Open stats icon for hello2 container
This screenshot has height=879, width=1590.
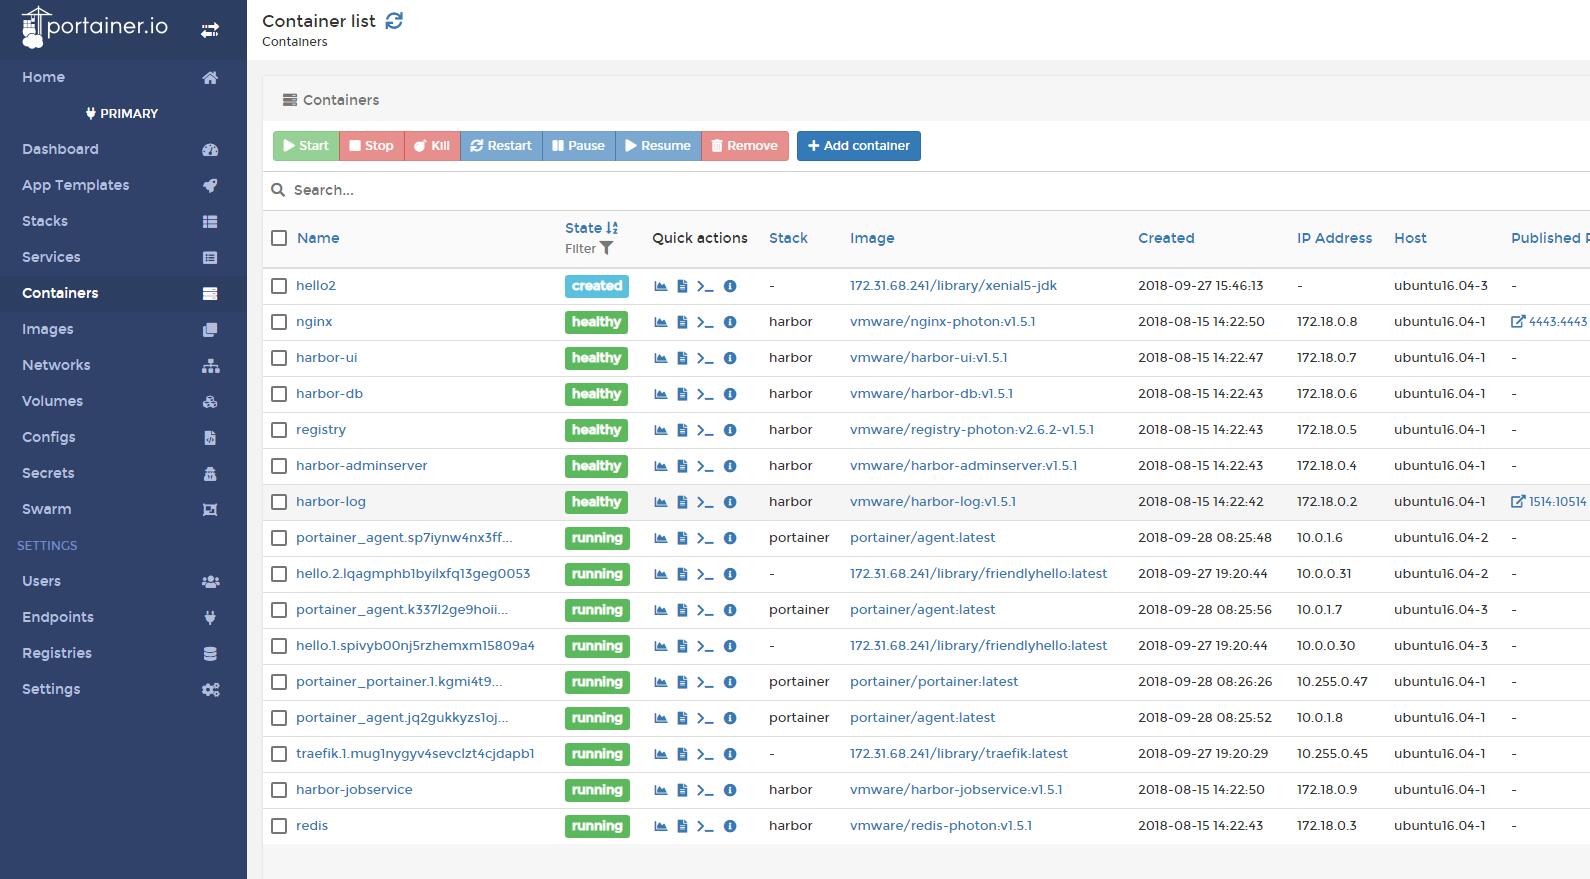pos(661,286)
